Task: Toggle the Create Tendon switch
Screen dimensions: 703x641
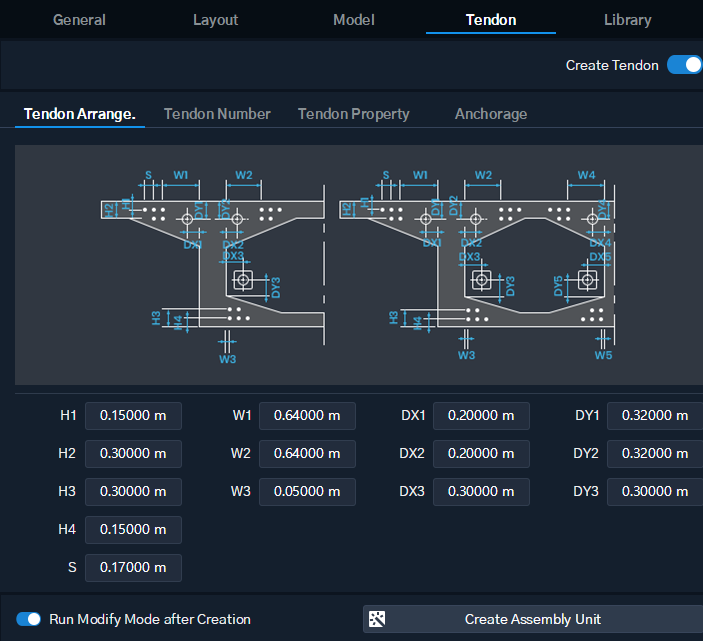Action: tap(684, 65)
